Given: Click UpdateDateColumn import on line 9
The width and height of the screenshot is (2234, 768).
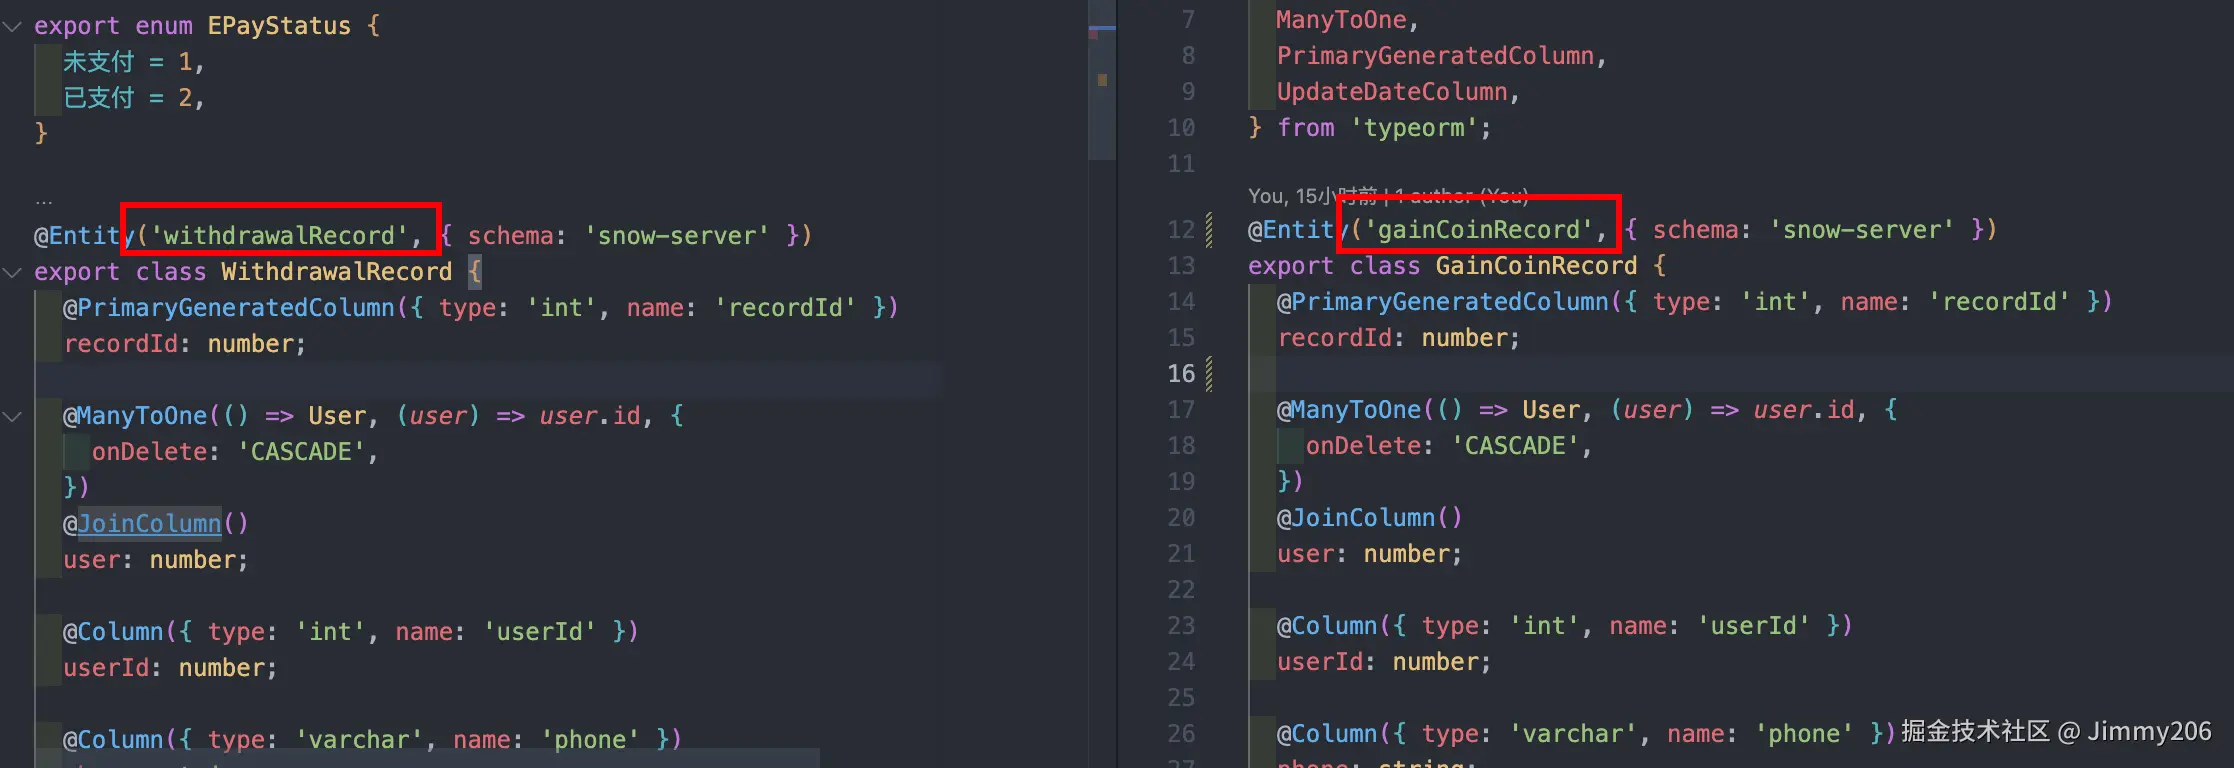Looking at the screenshot, I should [1392, 92].
